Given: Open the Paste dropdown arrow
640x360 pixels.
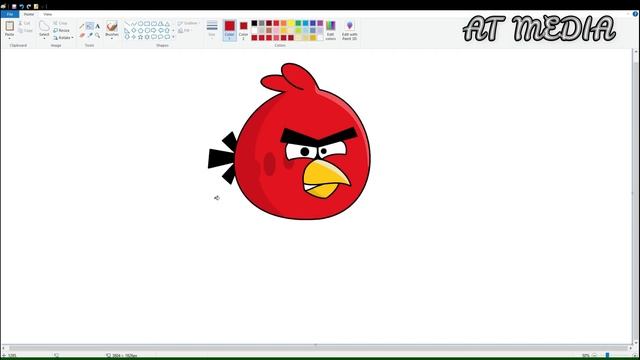Looking at the screenshot, I should click(9, 38).
